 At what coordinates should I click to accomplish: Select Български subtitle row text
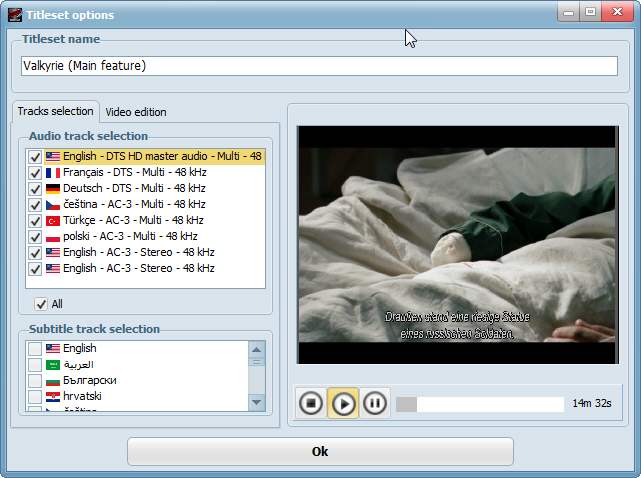[90, 380]
